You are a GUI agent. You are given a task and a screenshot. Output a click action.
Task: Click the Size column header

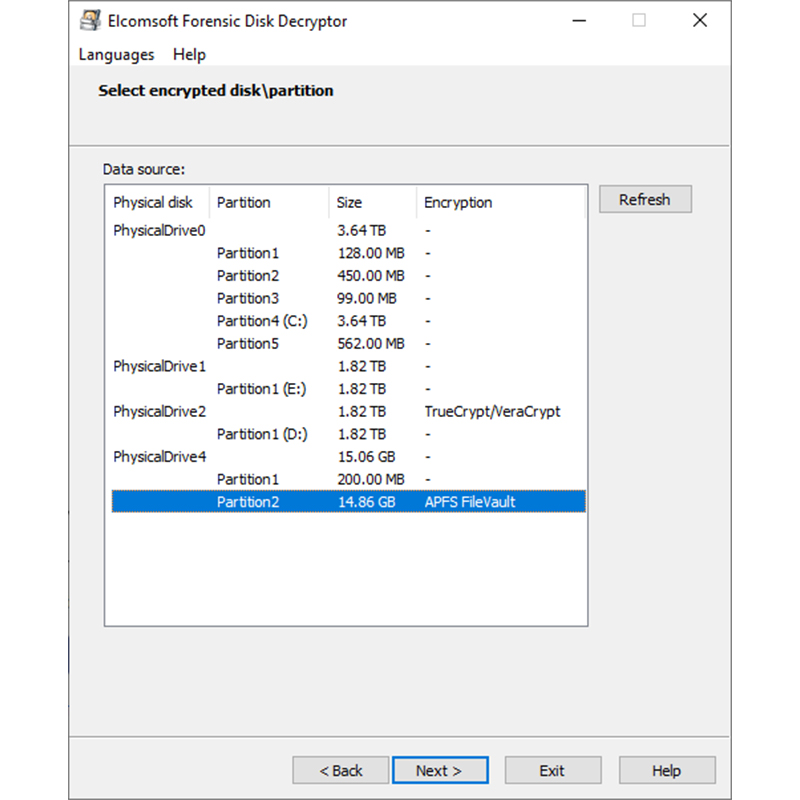[x=373, y=203]
